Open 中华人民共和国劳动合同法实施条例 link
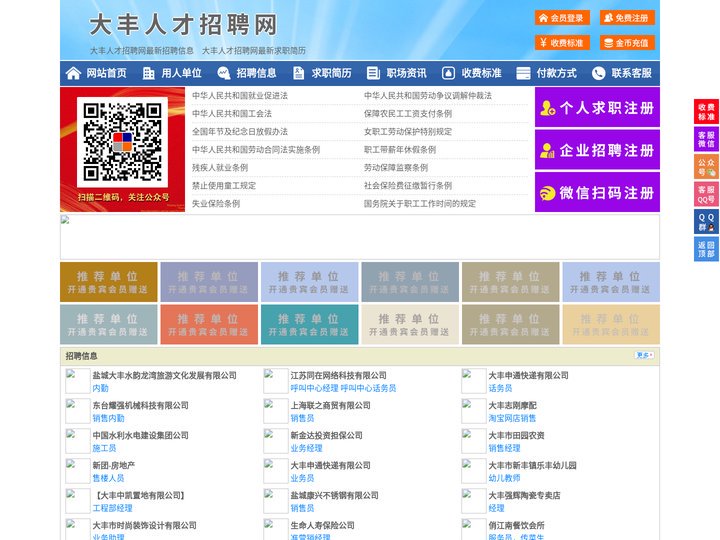Viewport: 720px width, 540px height. tap(256, 149)
